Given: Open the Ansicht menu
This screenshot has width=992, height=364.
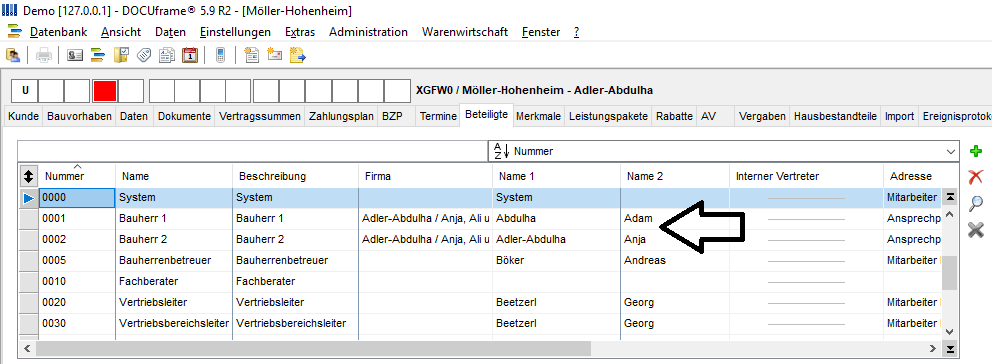Looking at the screenshot, I should tap(121, 32).
